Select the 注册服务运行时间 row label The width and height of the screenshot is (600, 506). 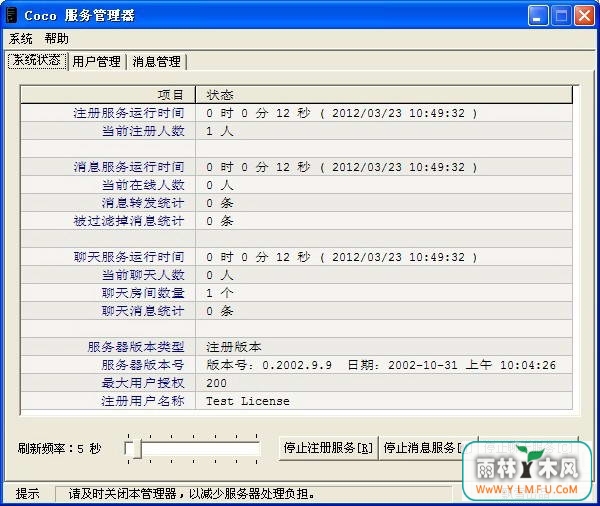pos(129,113)
